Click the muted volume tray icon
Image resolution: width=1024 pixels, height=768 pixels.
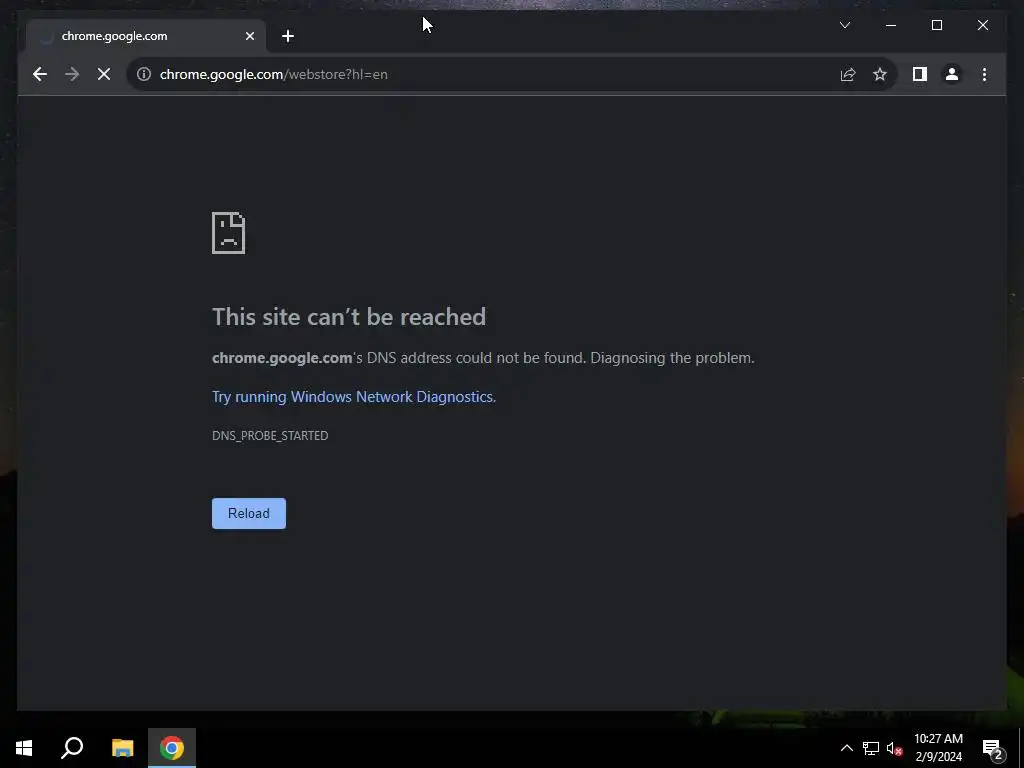coord(895,748)
